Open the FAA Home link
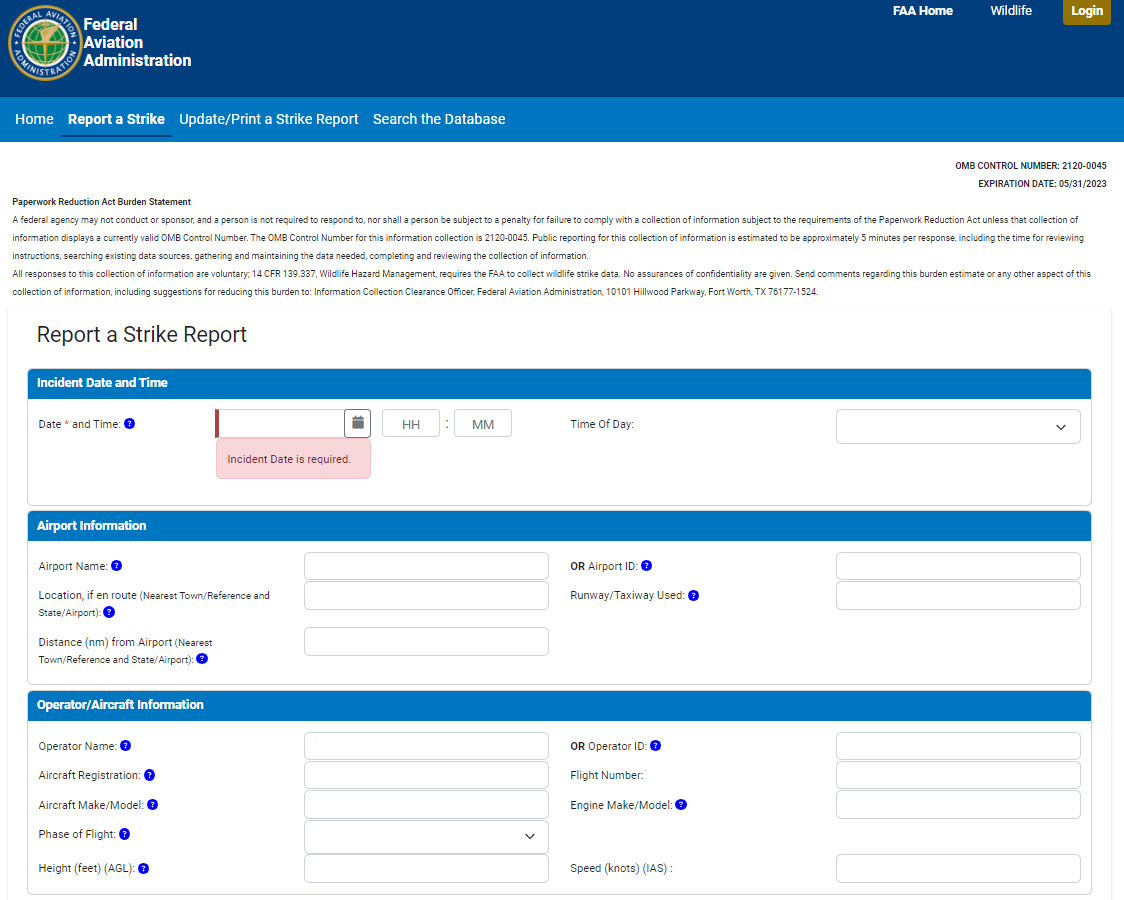This screenshot has width=1124, height=900. coord(922,11)
